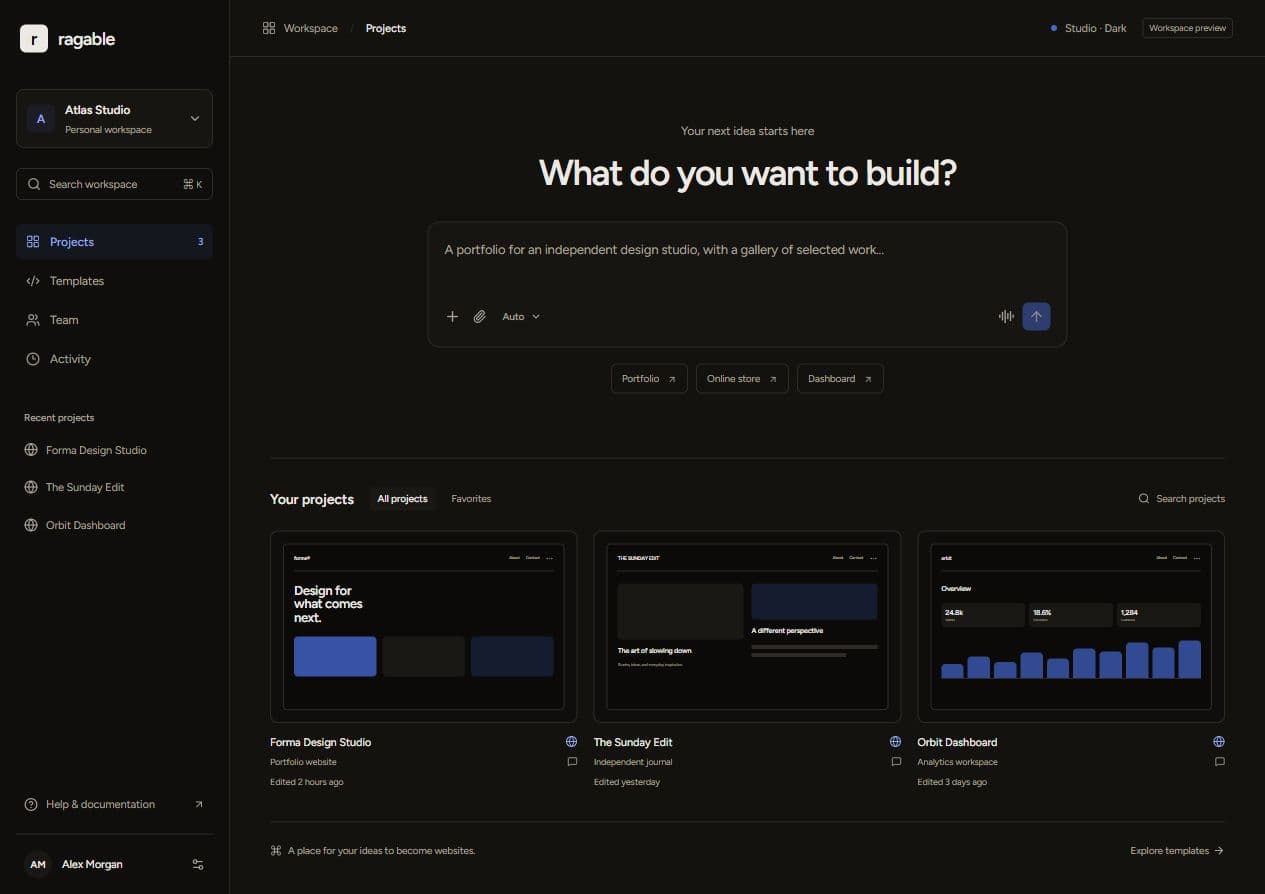The width and height of the screenshot is (1265, 894).
Task: Click The Sunday Edit card title
Action: click(633, 742)
